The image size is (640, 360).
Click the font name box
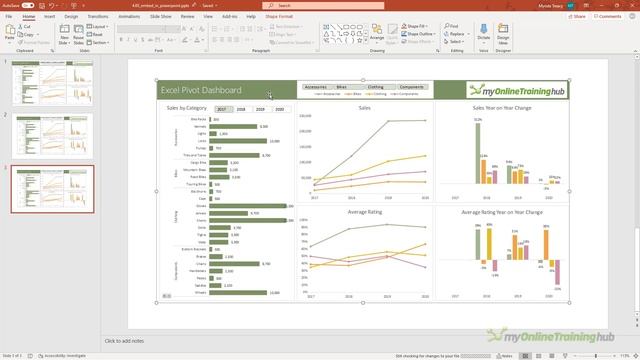(x=141, y=29)
